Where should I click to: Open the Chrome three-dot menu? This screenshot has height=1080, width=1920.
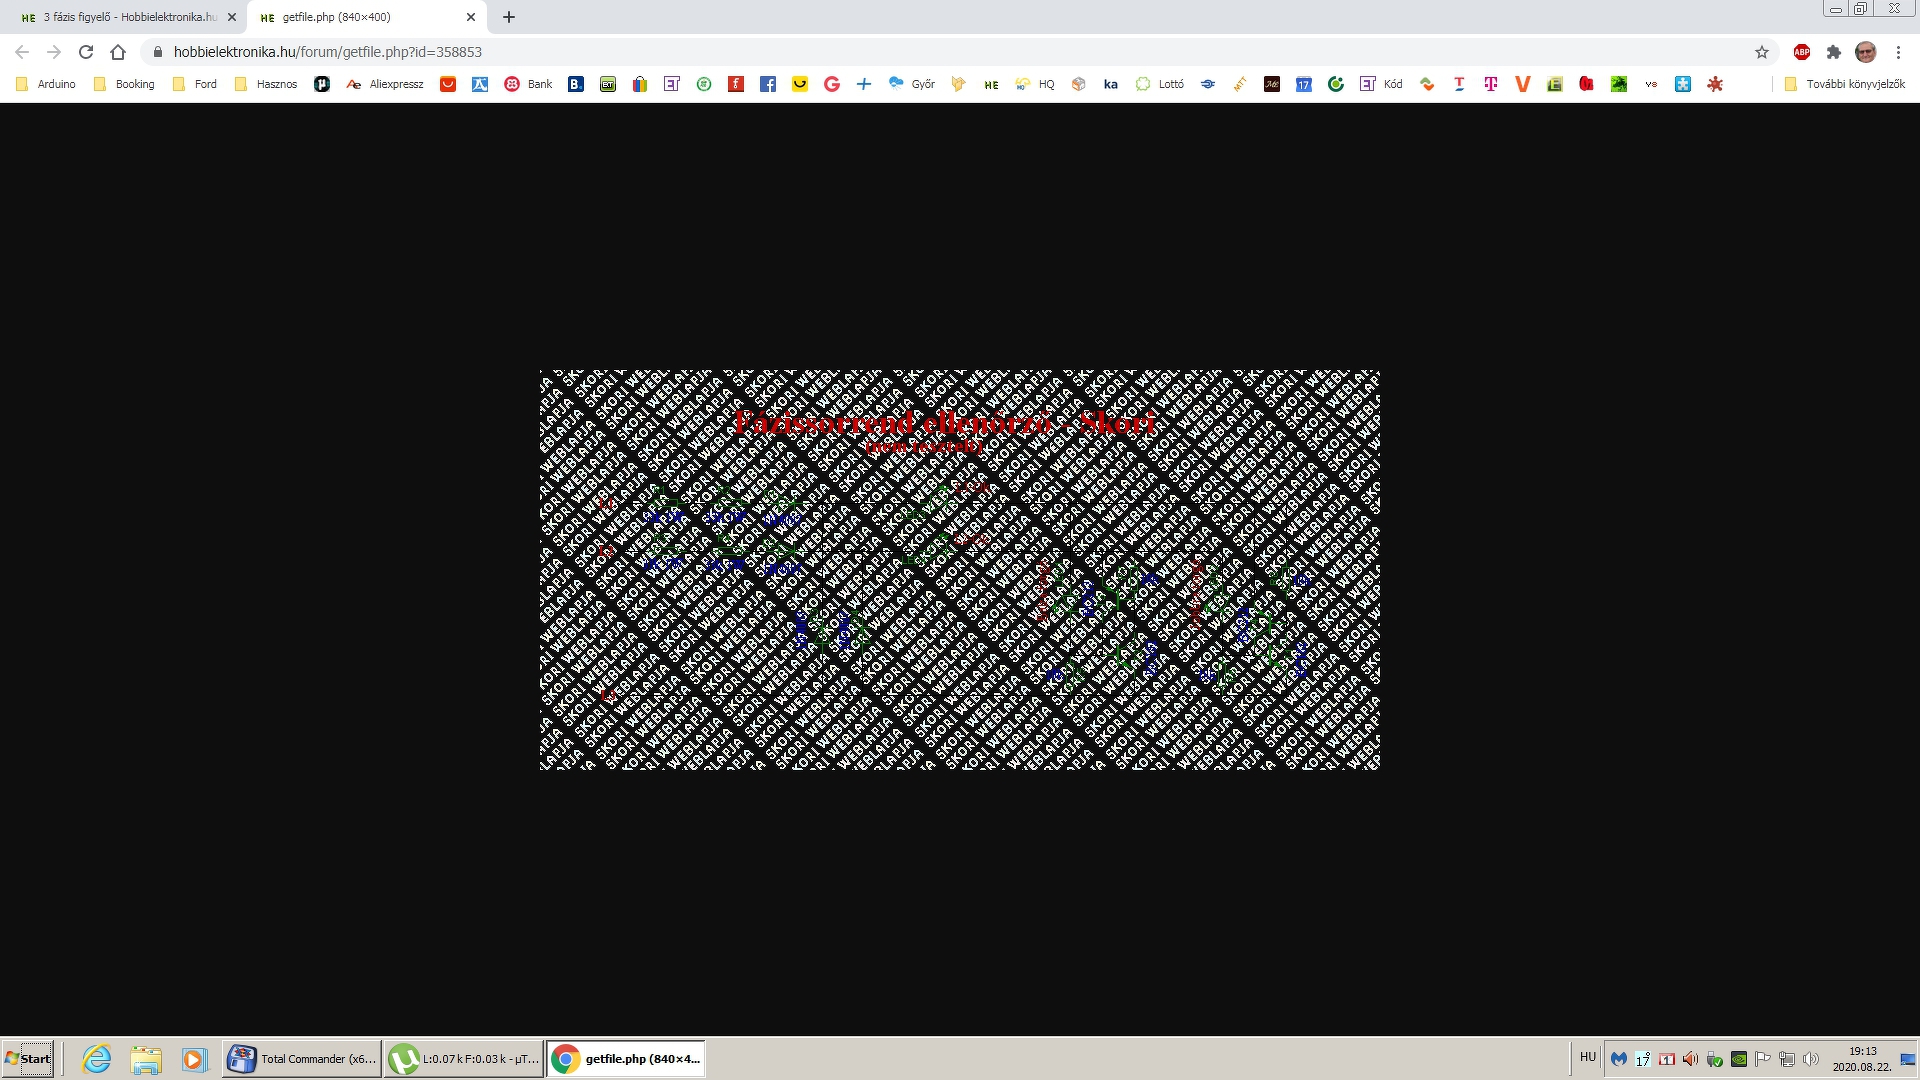pos(1898,52)
